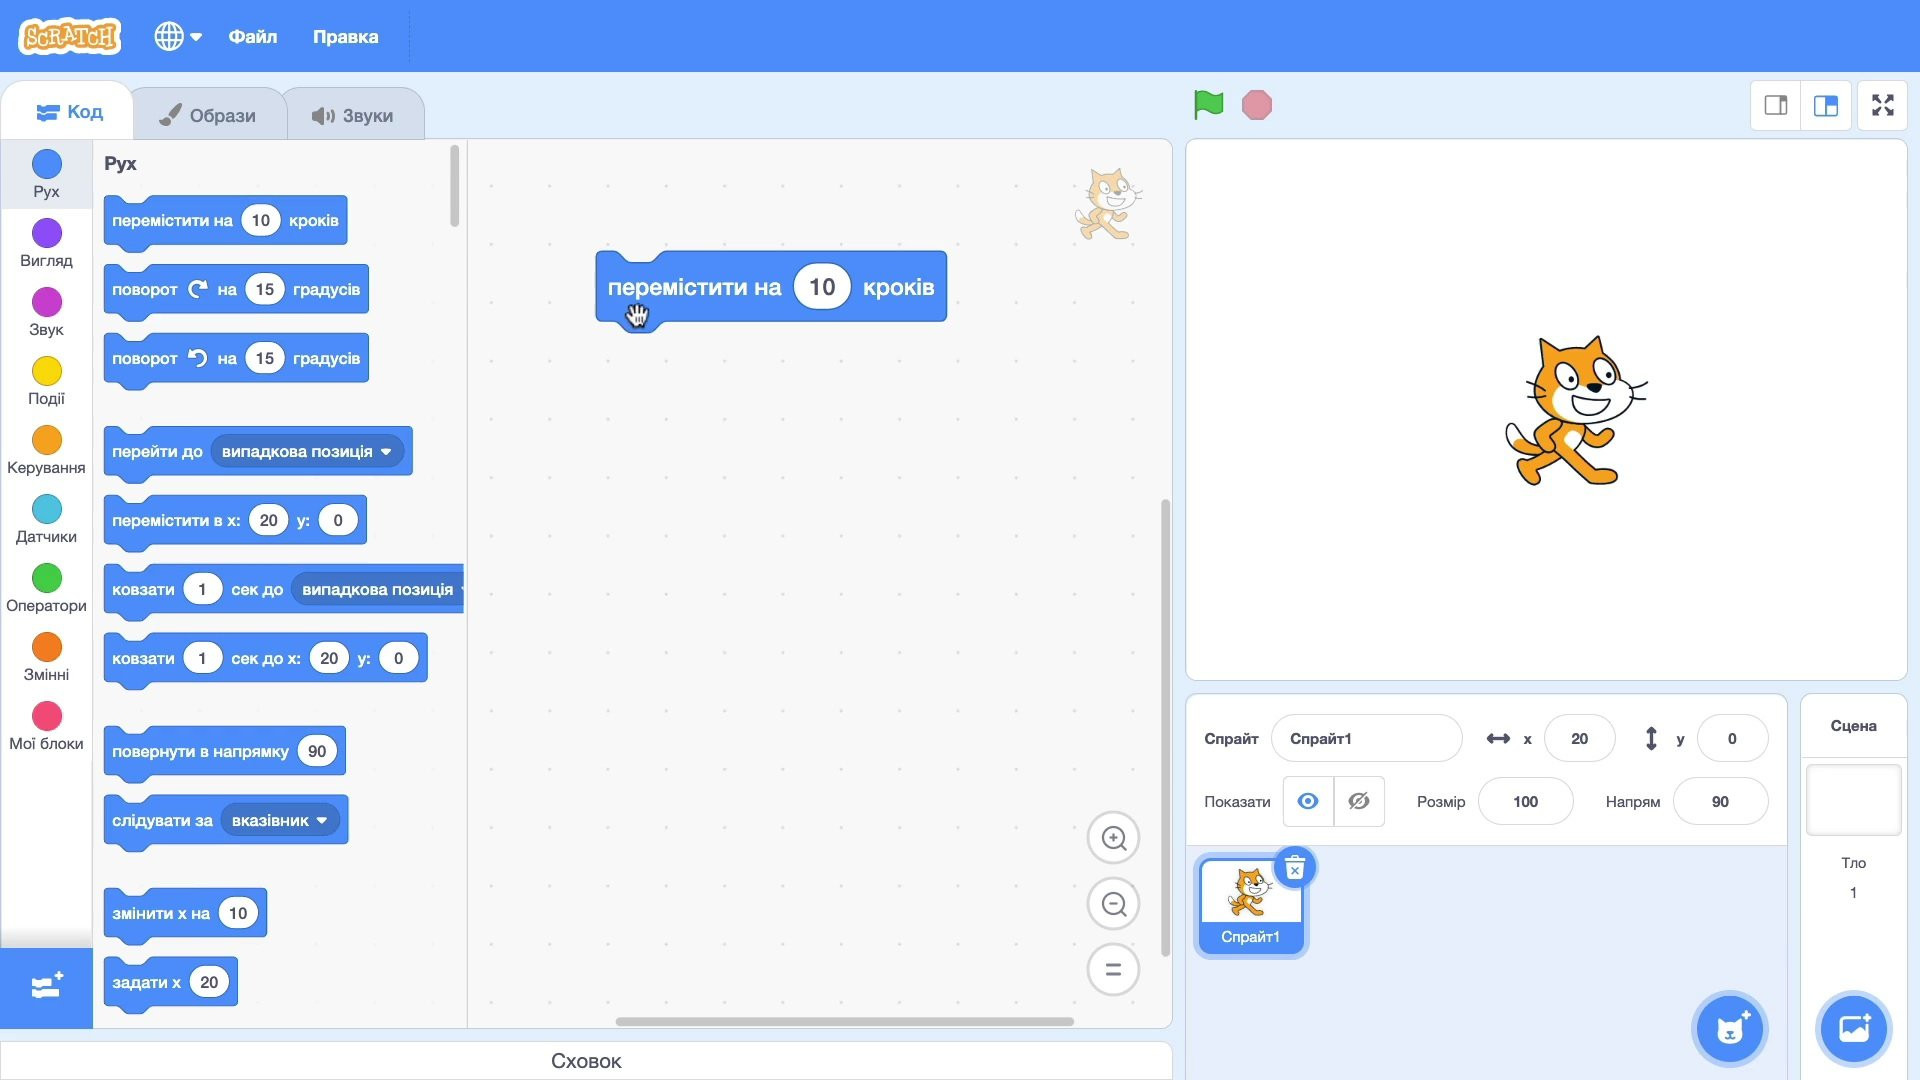
Task: Open the Файл menu
Action: (252, 36)
